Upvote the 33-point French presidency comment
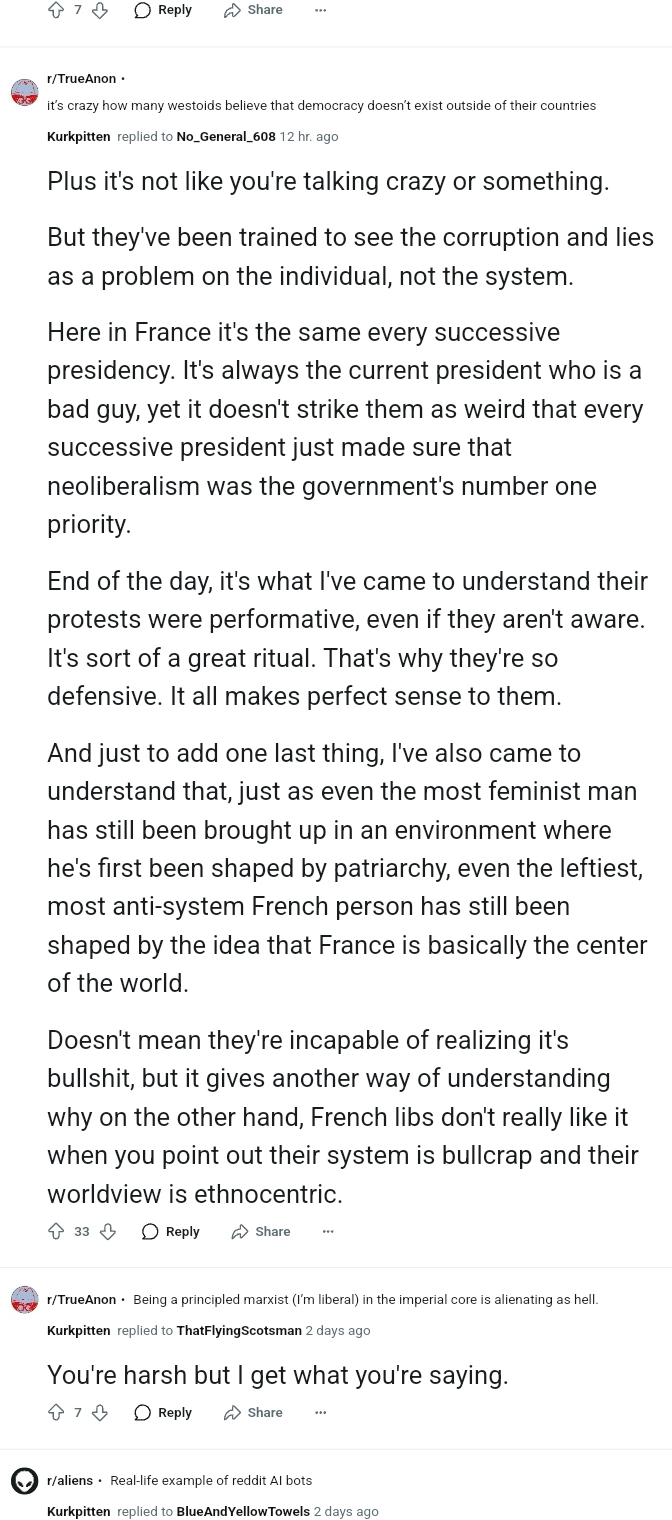The image size is (672, 1520). tap(56, 1231)
